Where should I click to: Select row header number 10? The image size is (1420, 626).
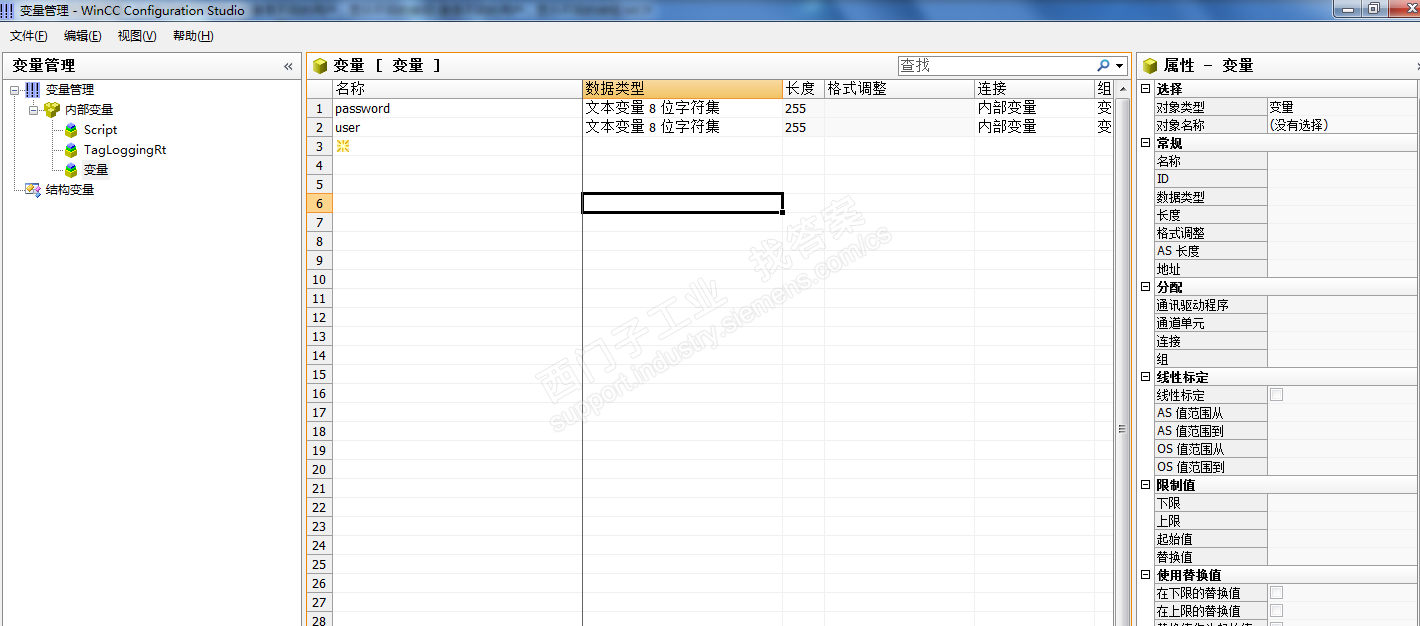(320, 279)
